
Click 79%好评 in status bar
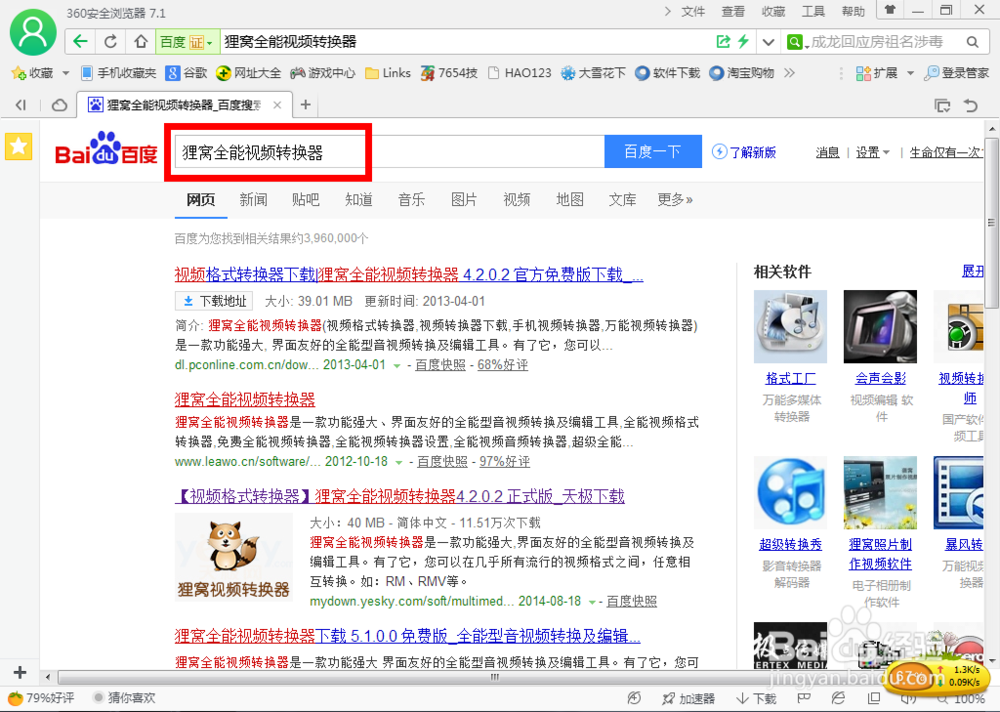coord(41,698)
